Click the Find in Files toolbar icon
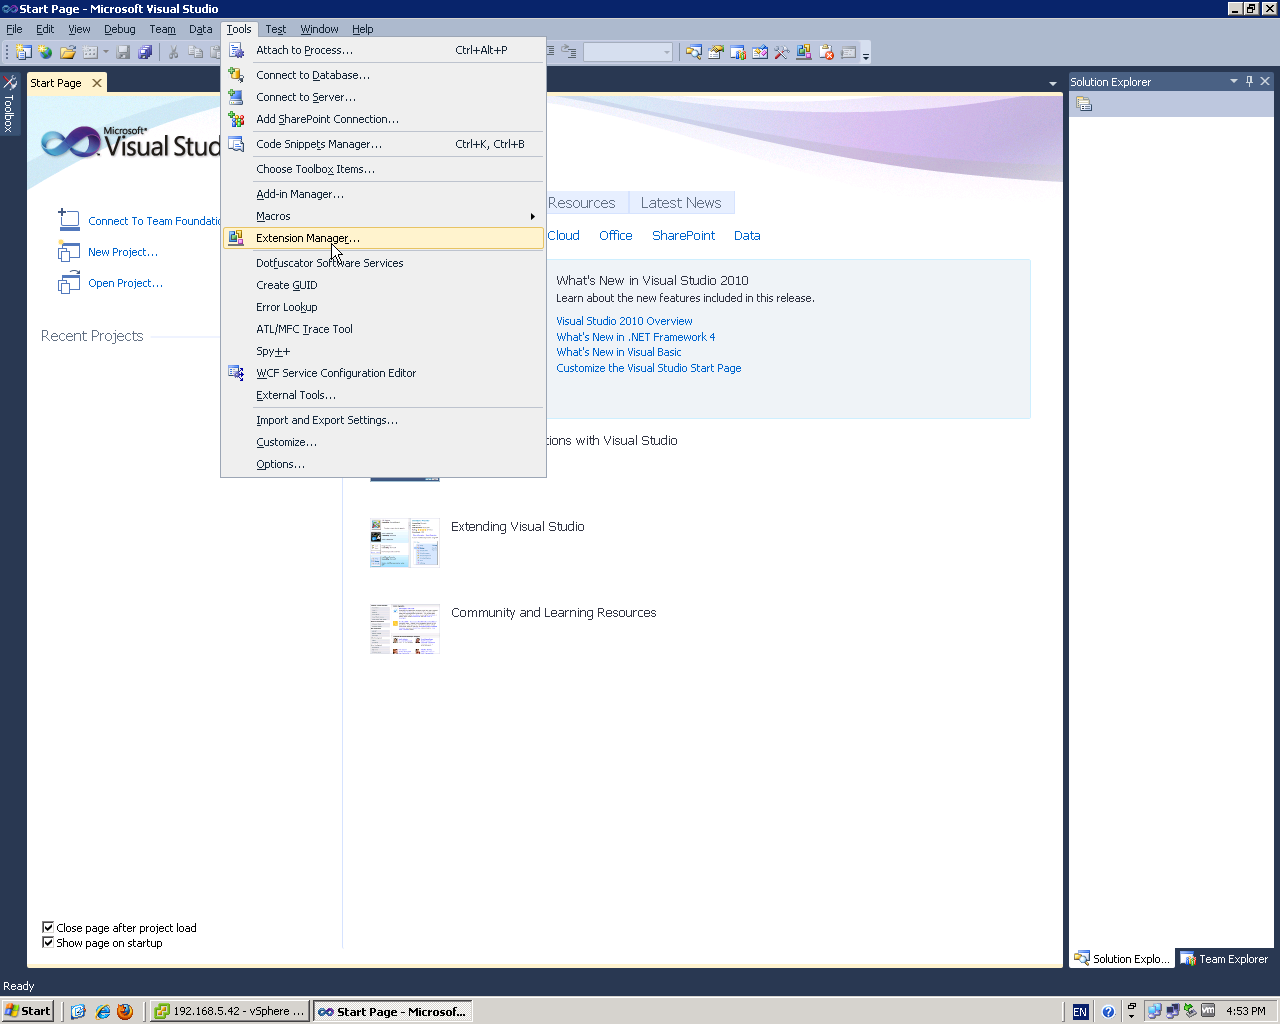1280x1024 pixels. click(694, 52)
